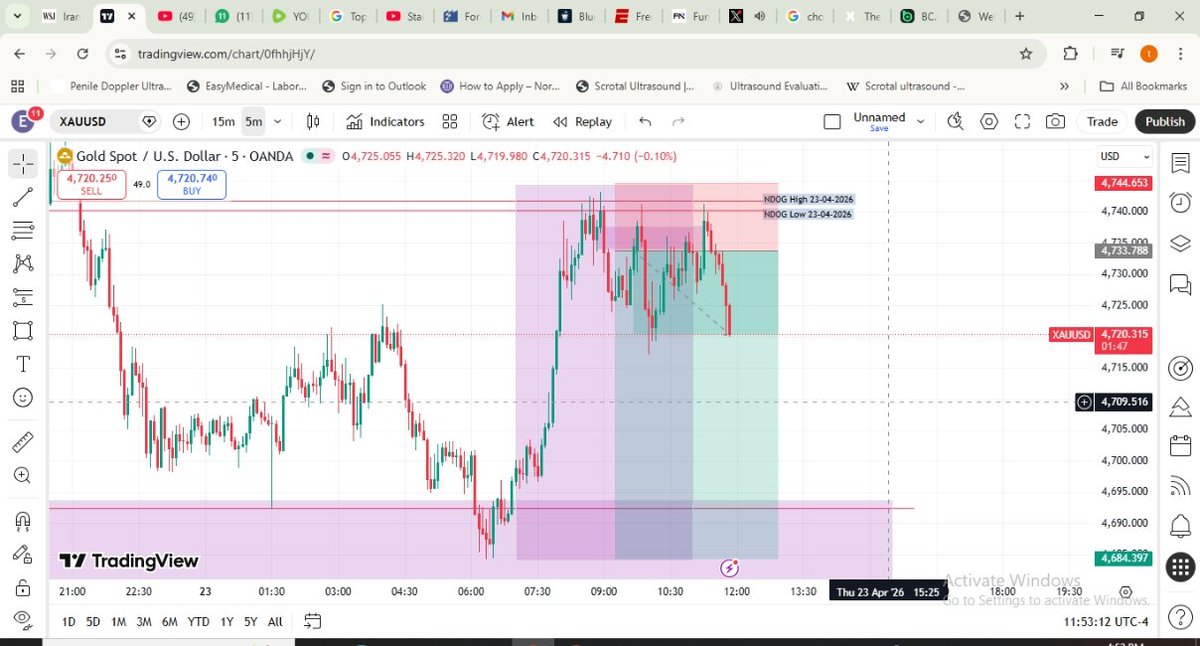Enter fullscreen mode
The height and width of the screenshot is (646, 1200).
click(1022, 122)
